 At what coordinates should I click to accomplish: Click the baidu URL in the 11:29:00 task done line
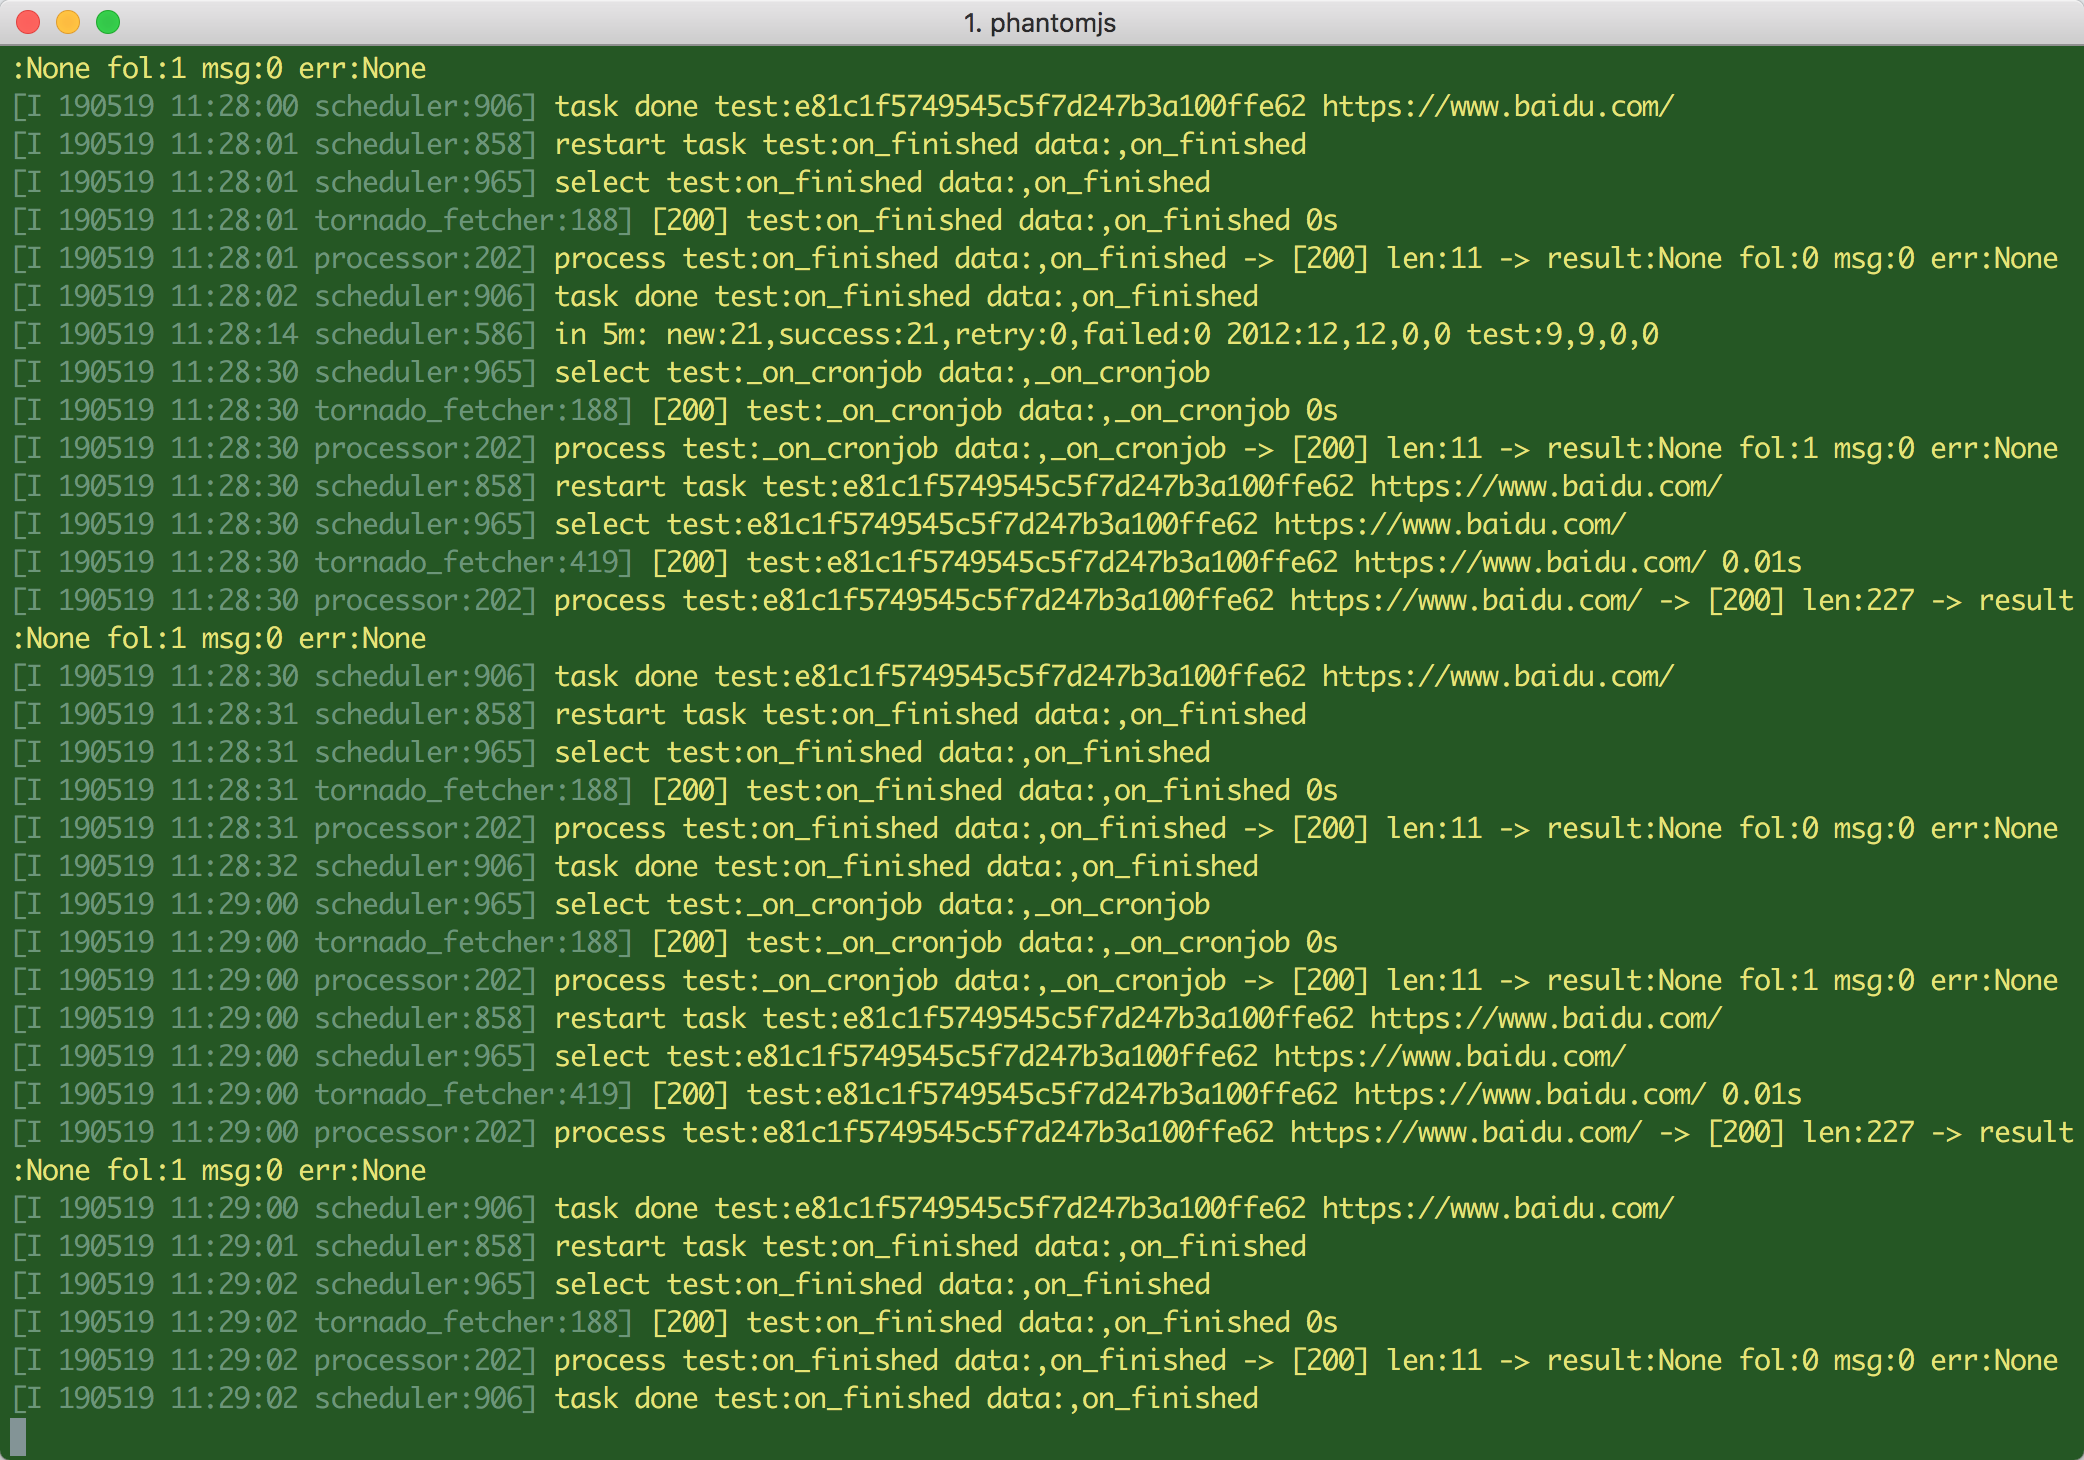pos(1497,1208)
